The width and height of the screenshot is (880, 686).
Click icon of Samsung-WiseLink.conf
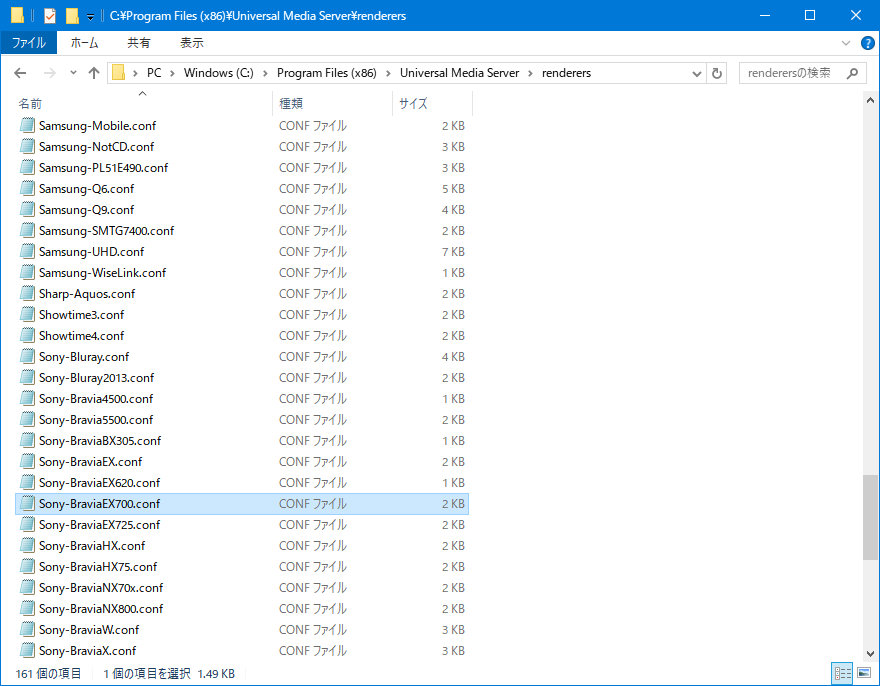pos(27,272)
